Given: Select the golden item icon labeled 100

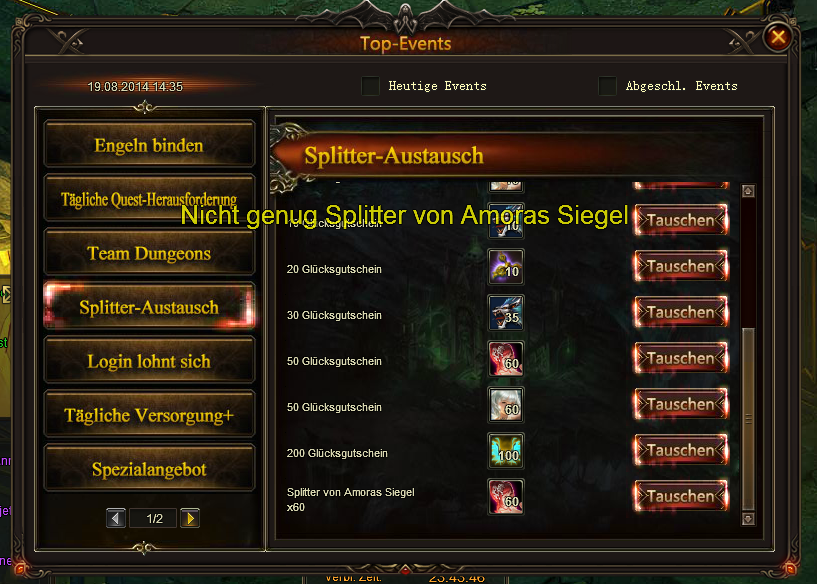Looking at the screenshot, I should 505,451.
